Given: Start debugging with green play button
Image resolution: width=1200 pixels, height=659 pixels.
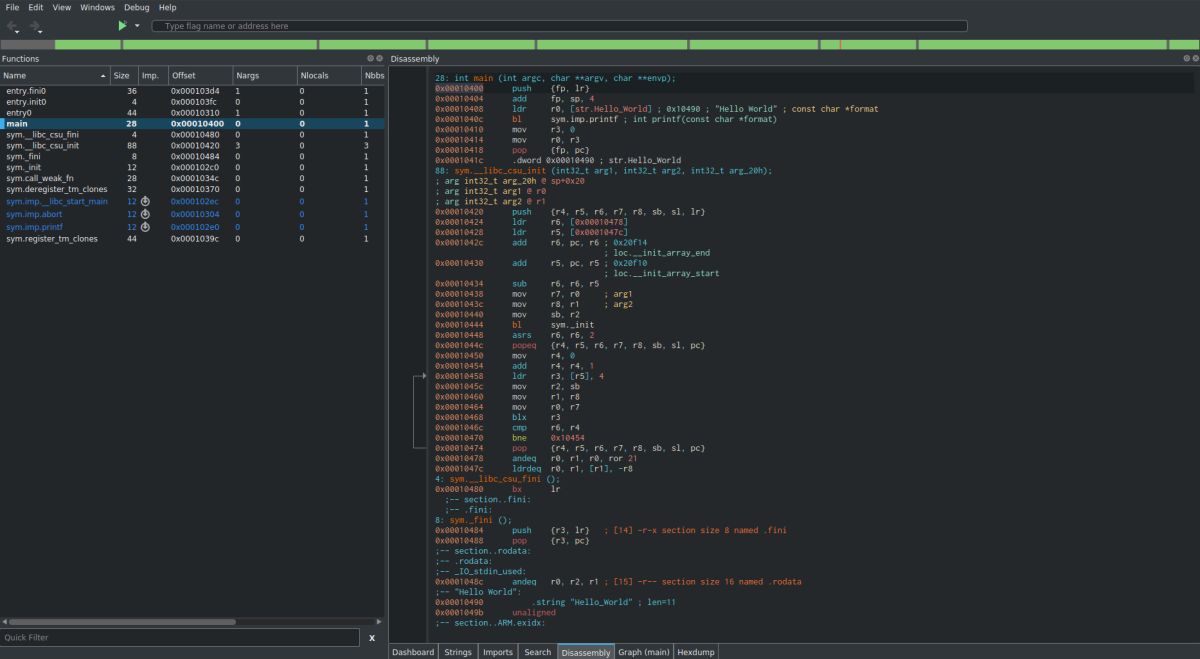Looking at the screenshot, I should (x=122, y=26).
